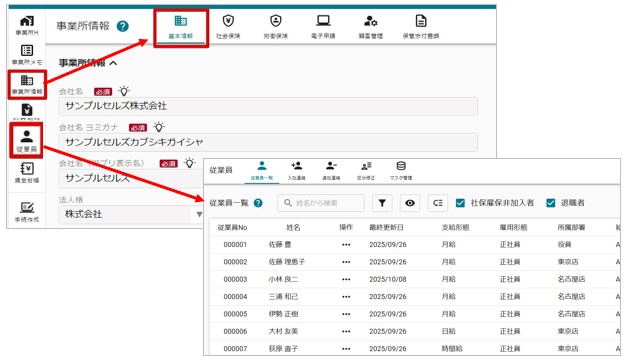The image size is (626, 361).
Task: Open the 事業所H home icon in sidebar
Action: [27, 25]
